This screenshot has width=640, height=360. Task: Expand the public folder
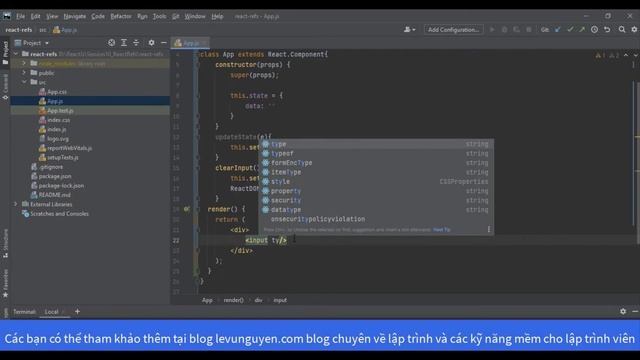[x=24, y=73]
